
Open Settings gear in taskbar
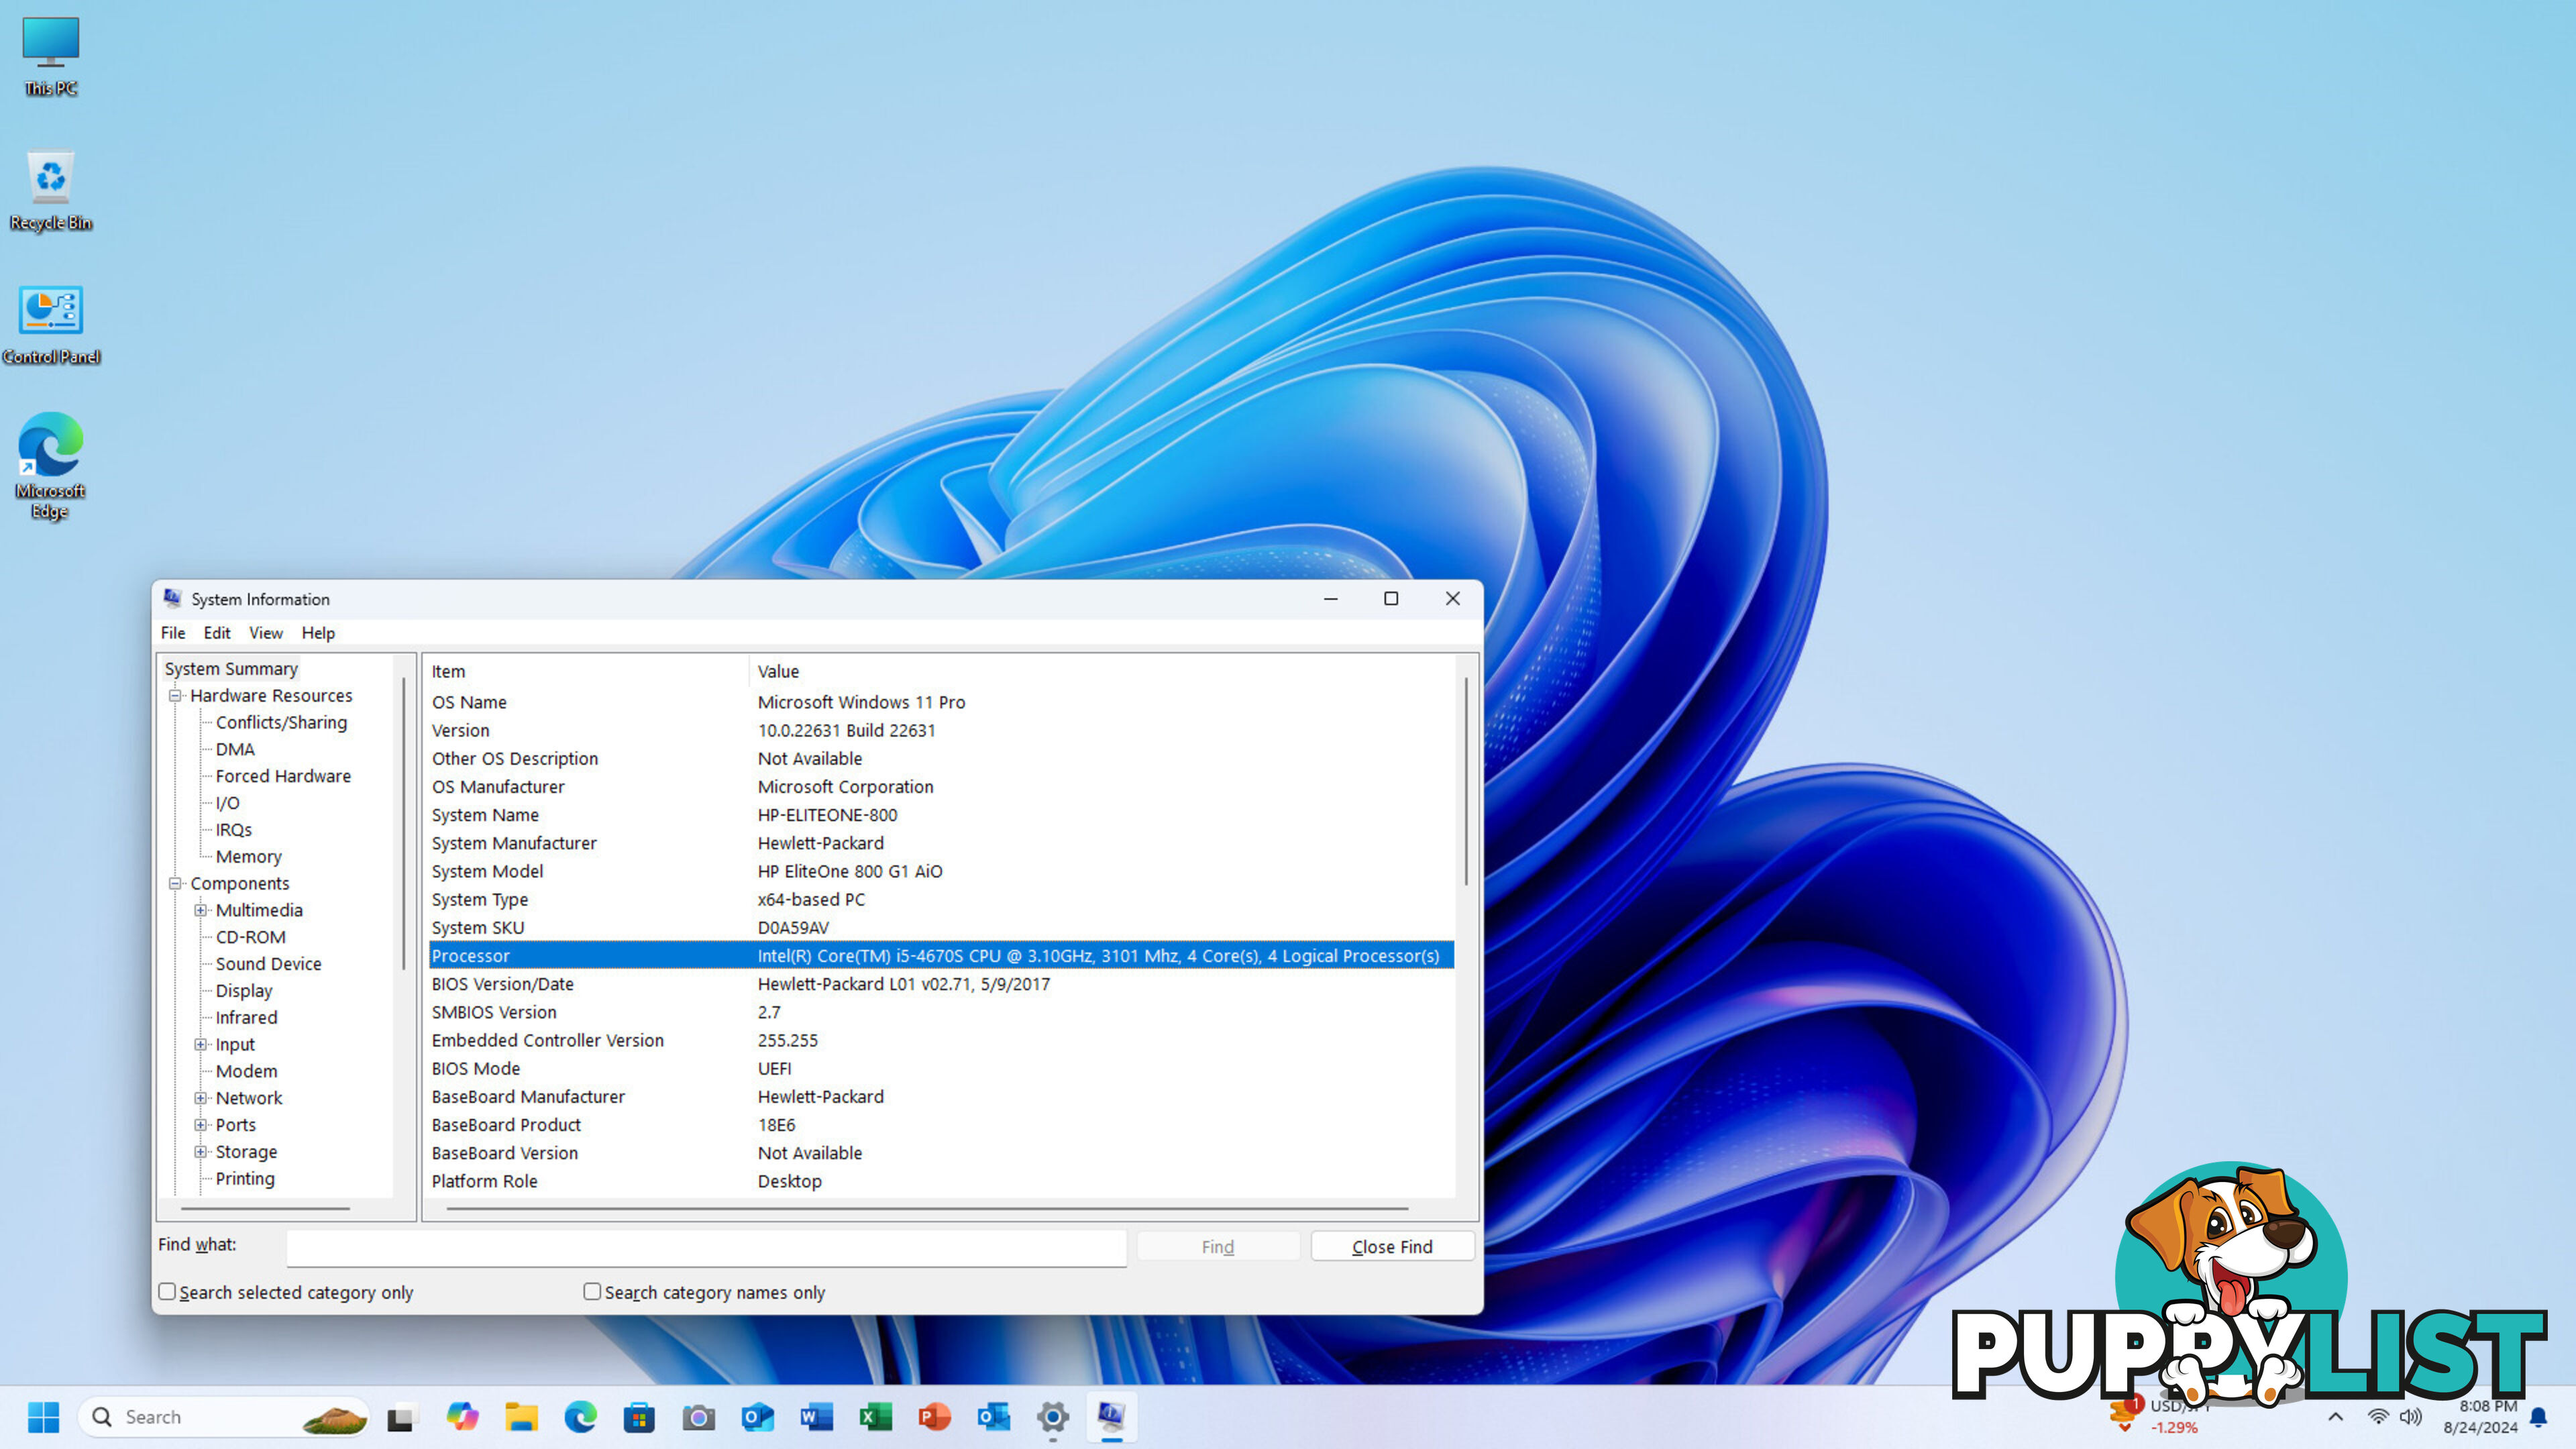[x=1052, y=1417]
